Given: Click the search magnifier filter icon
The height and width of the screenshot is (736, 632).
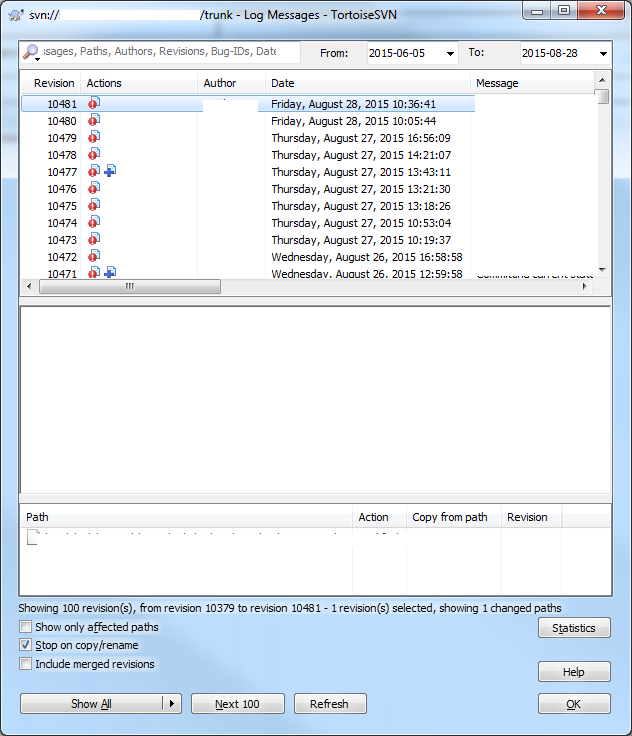Looking at the screenshot, I should tap(31, 52).
